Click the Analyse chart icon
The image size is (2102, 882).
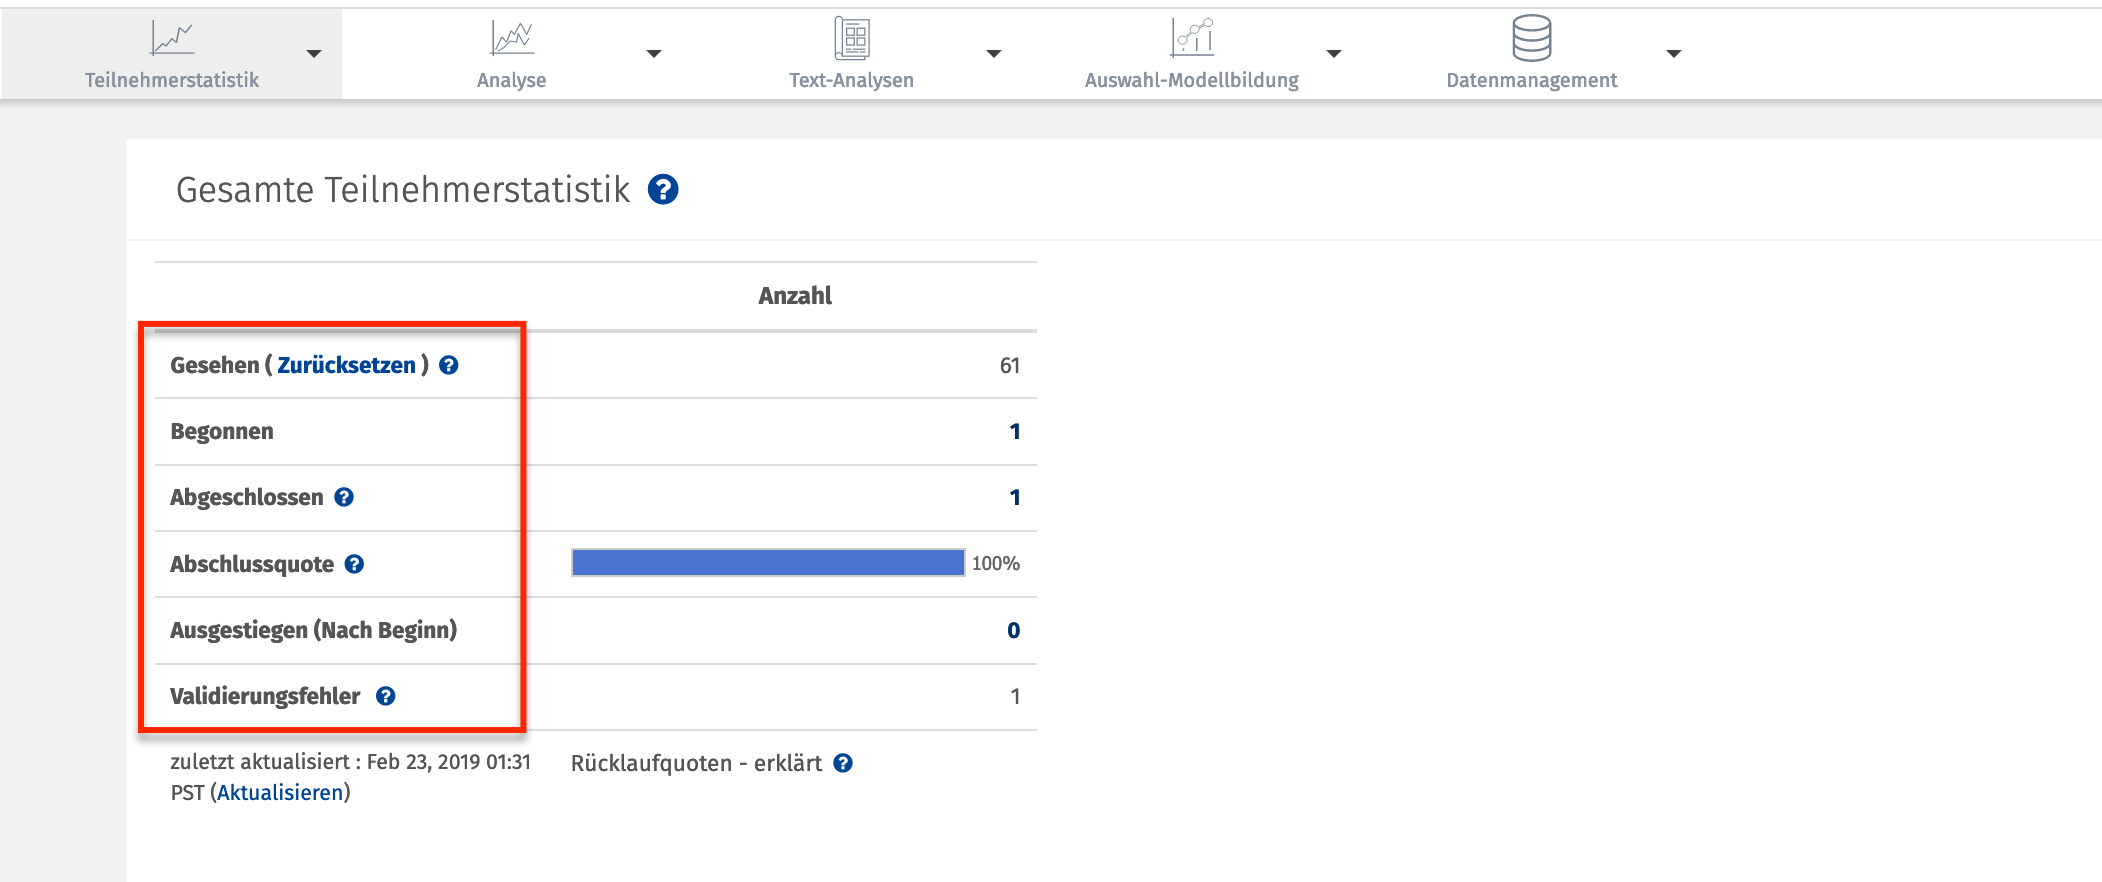point(511,39)
